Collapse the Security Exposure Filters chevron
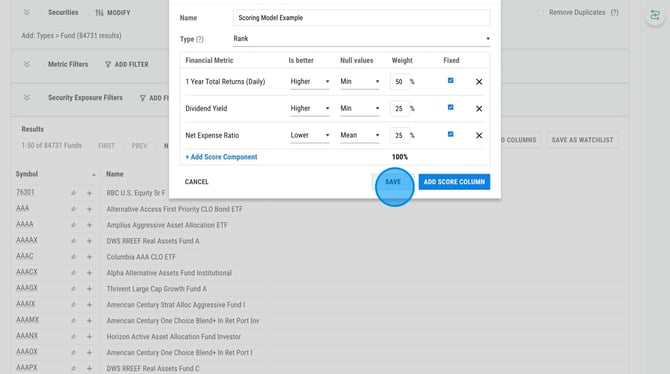This screenshot has height=374, width=670. pyautogui.click(x=26, y=97)
